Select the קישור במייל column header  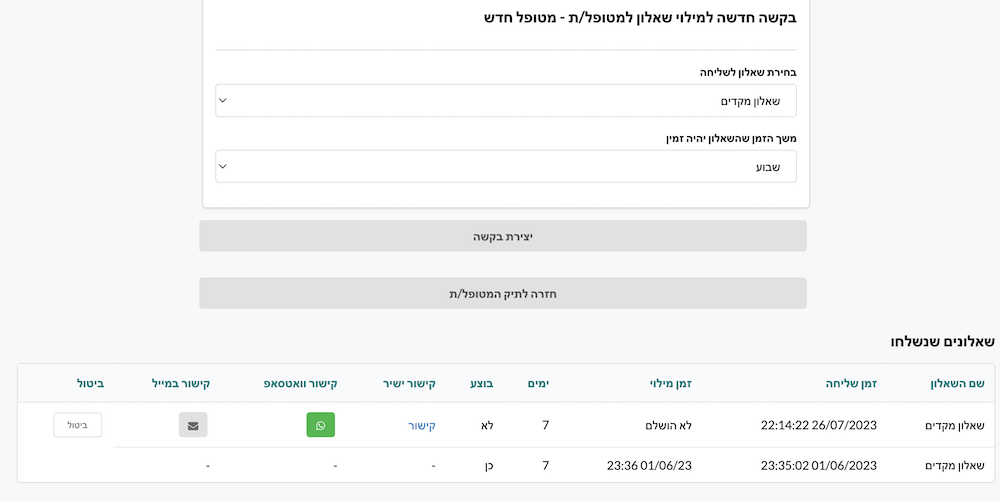(x=180, y=383)
